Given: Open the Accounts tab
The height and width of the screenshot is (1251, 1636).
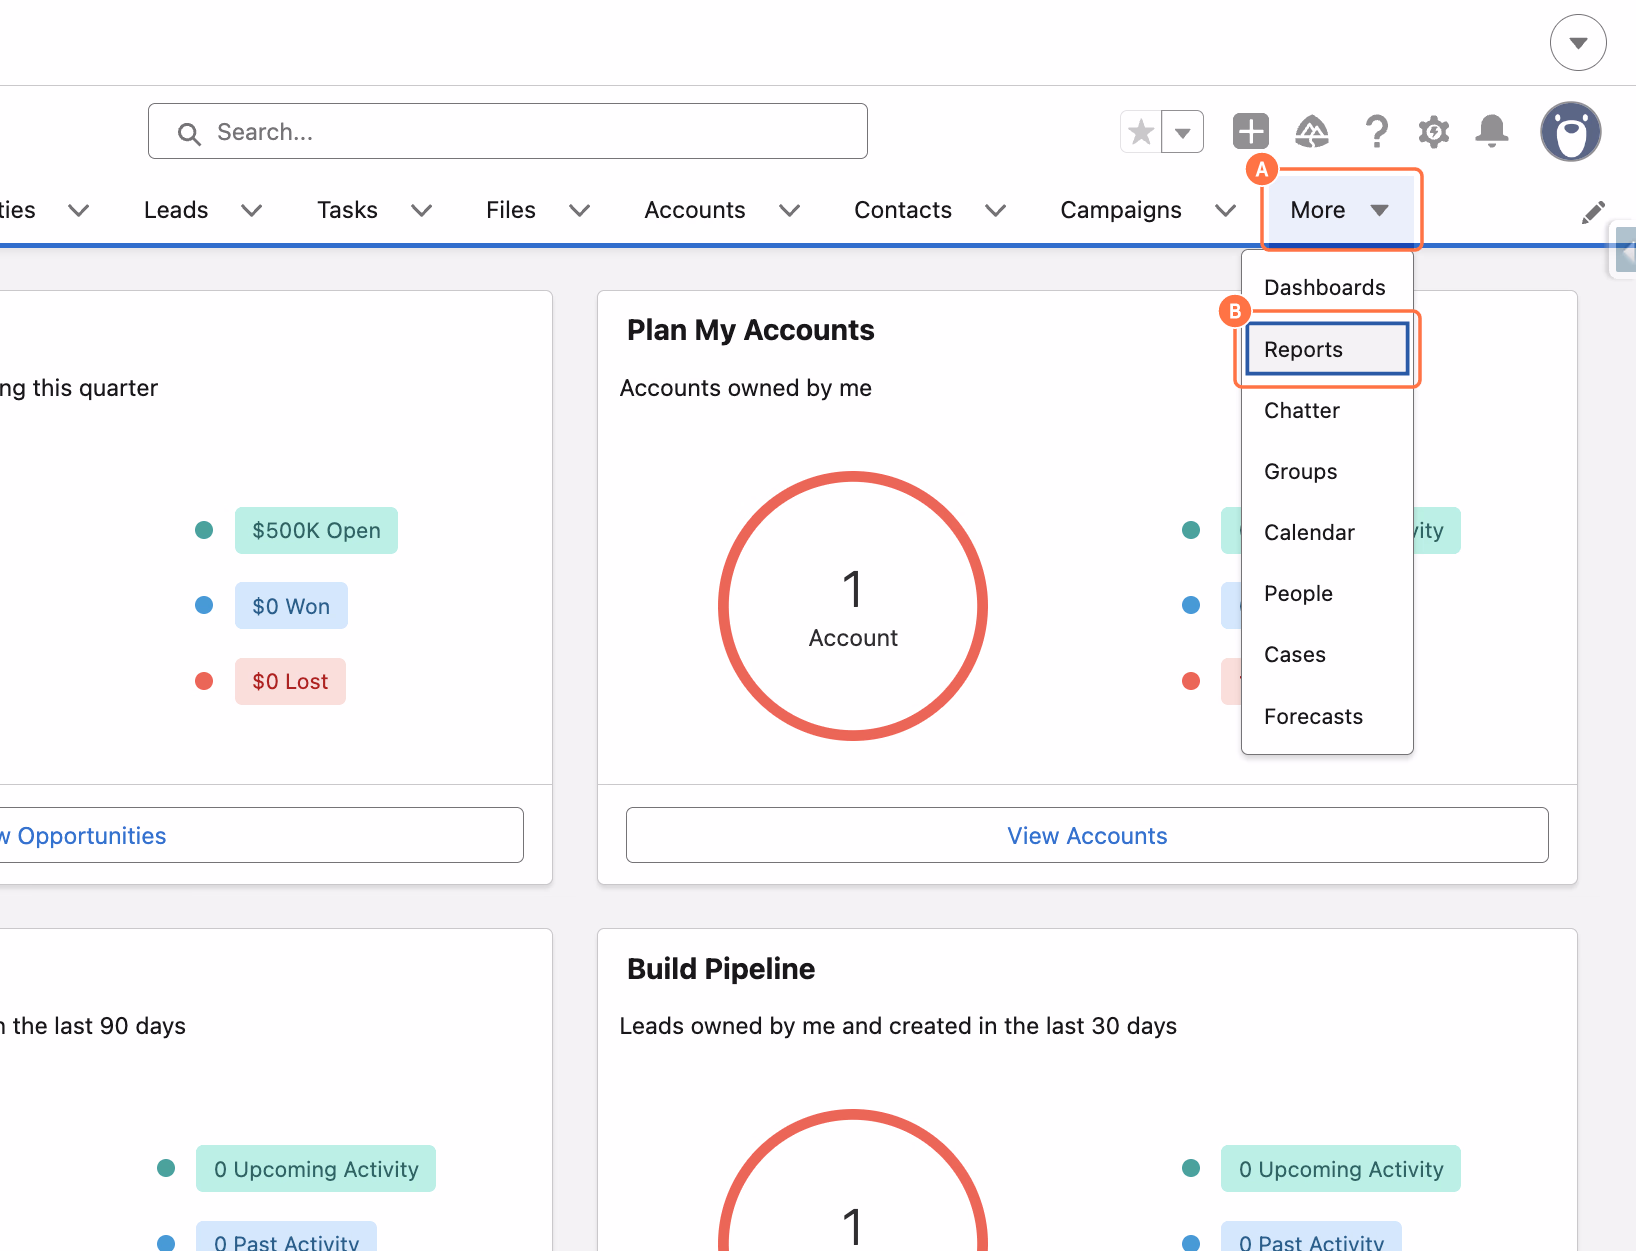Looking at the screenshot, I should 695,210.
